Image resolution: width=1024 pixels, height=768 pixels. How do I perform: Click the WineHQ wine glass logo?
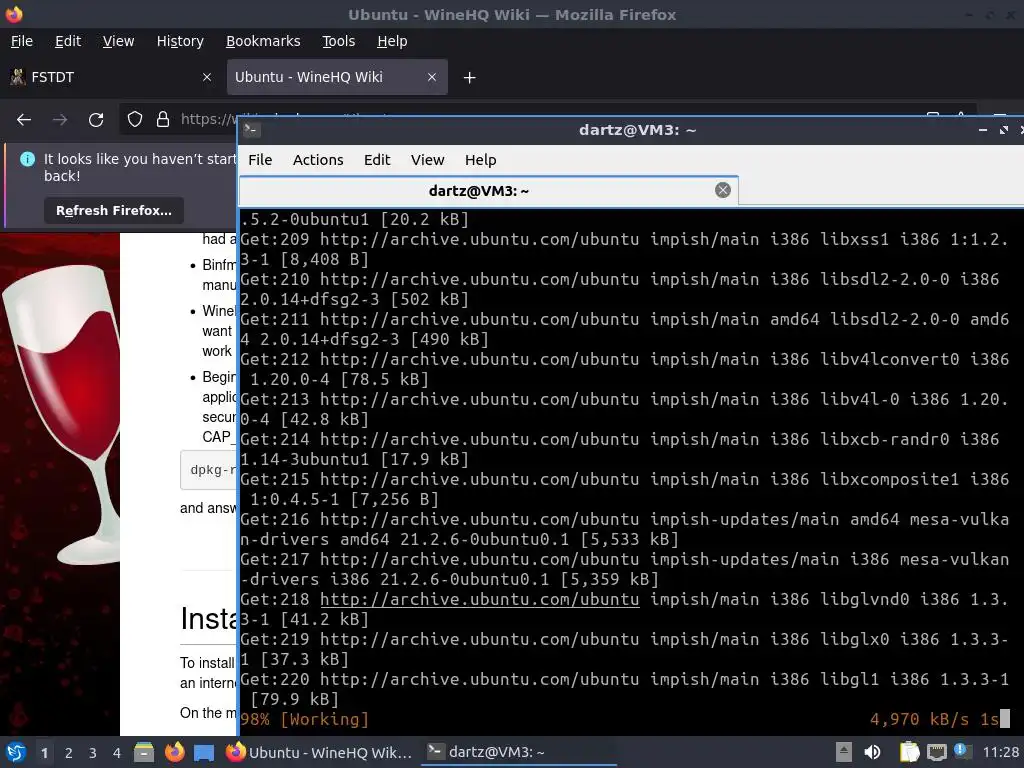click(x=60, y=415)
